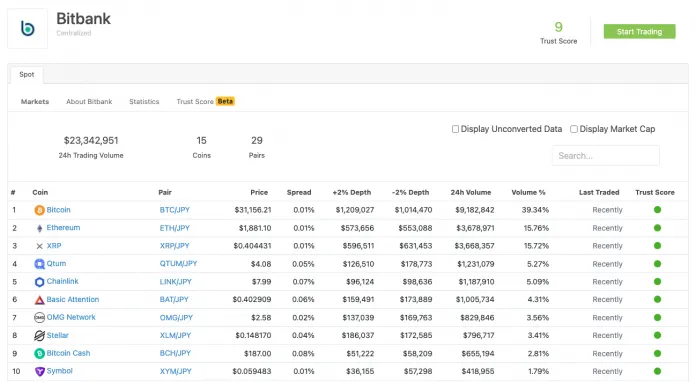Switch to the Statistics tab
This screenshot has height=382, width=696.
[144, 102]
